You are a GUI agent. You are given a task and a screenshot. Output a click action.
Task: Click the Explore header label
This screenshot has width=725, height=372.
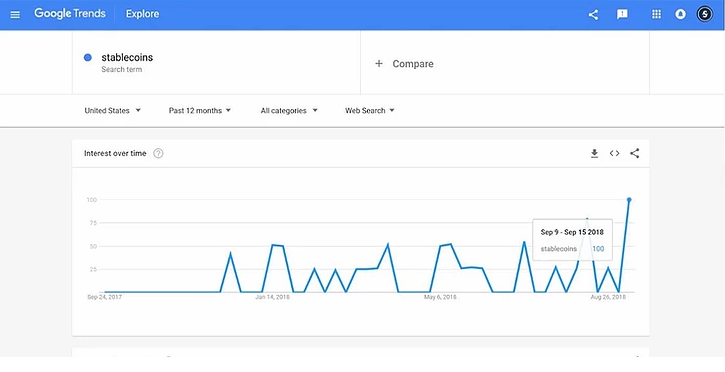142,14
